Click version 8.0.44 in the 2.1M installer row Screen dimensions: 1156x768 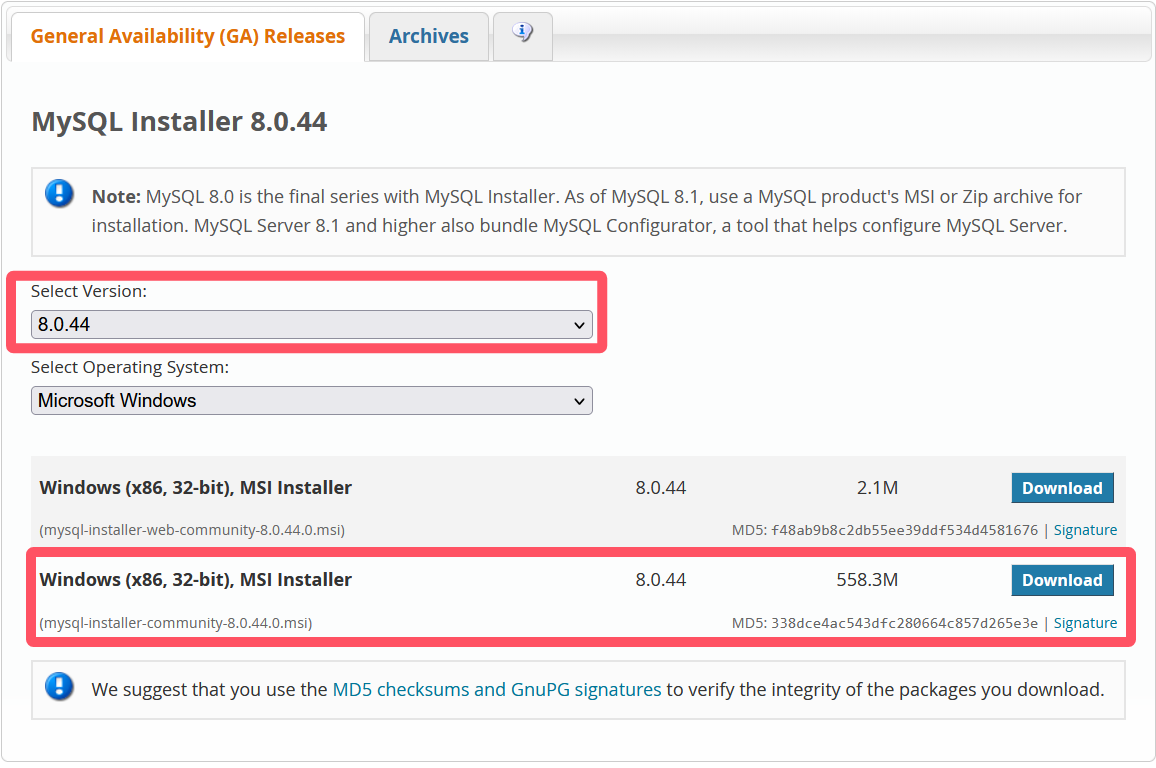(x=661, y=488)
